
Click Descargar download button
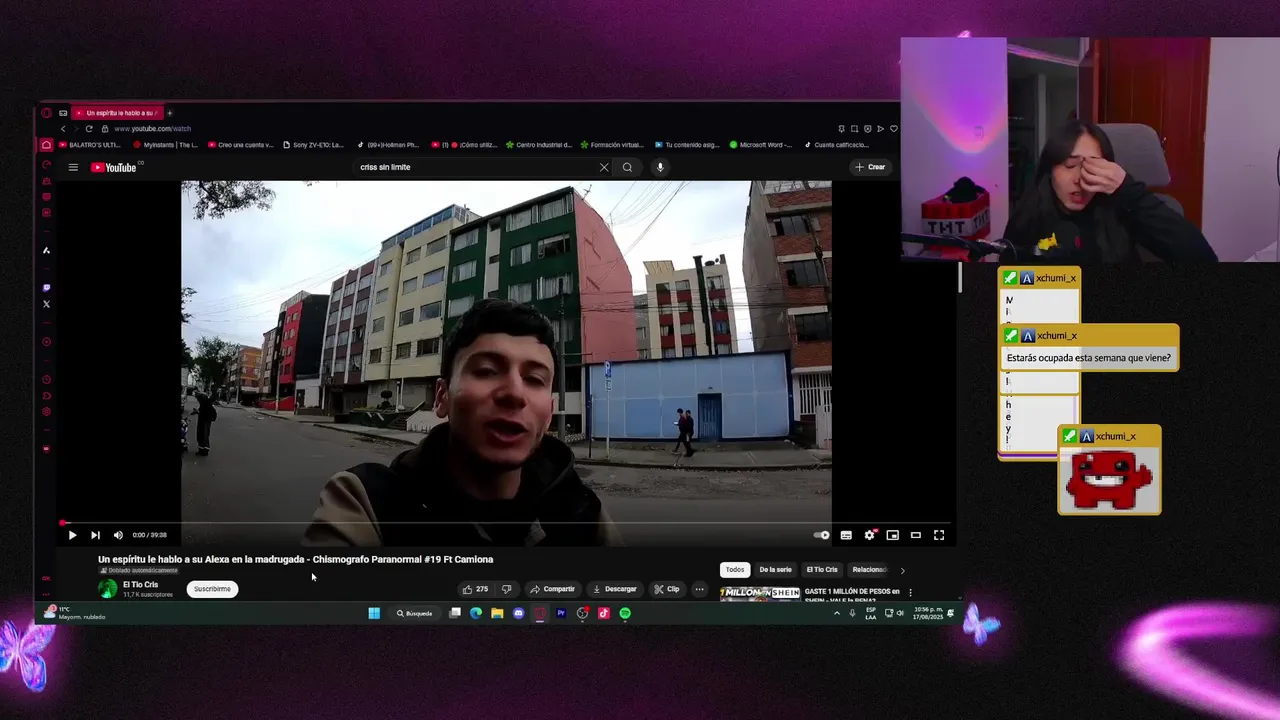click(614, 589)
